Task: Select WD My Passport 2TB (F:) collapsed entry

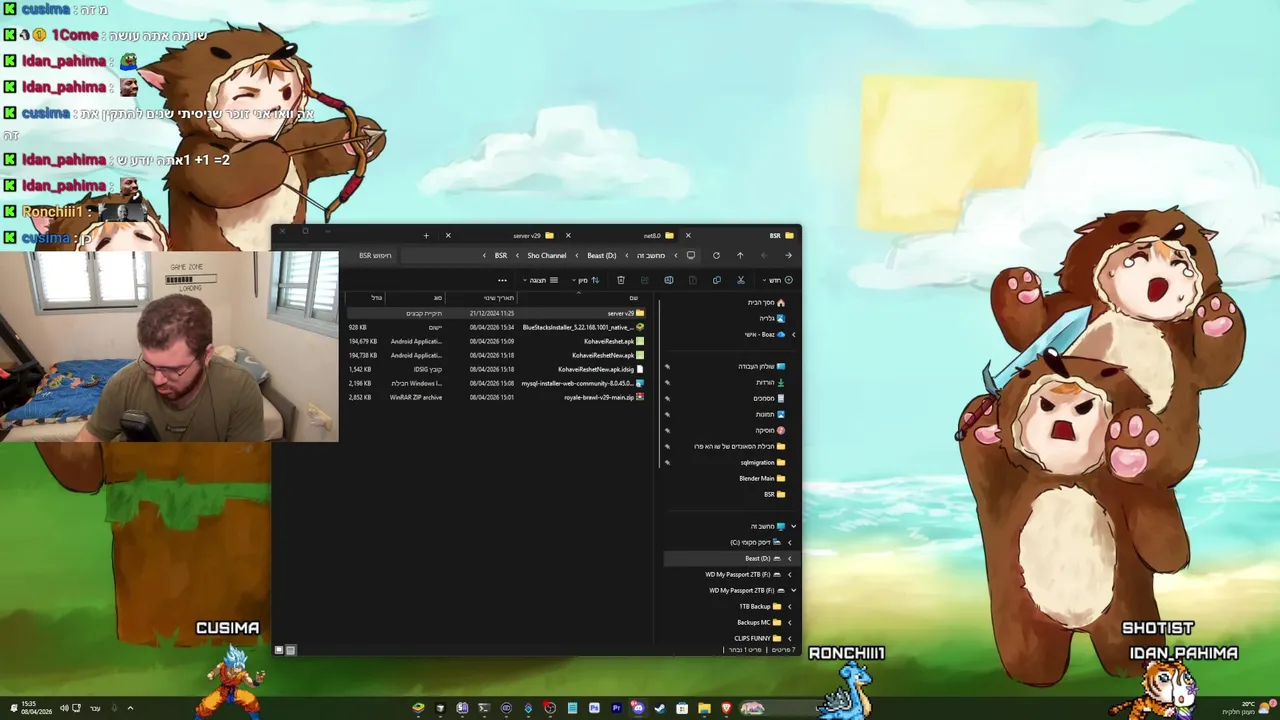Action: 743,574
